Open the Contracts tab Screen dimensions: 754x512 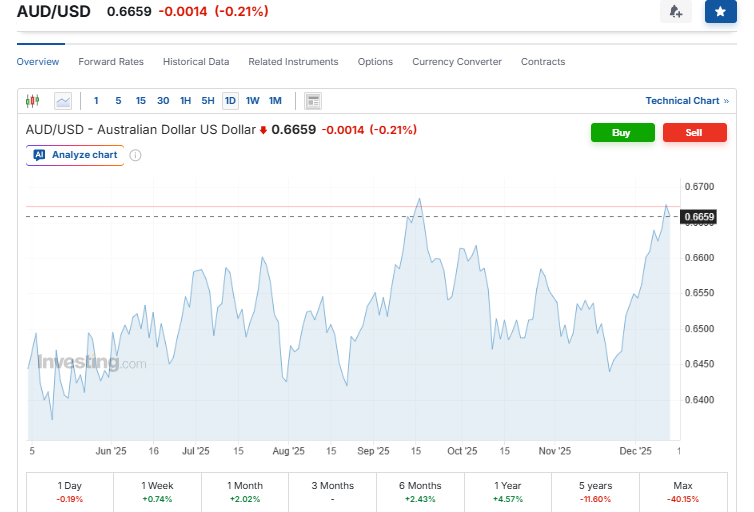[543, 62]
